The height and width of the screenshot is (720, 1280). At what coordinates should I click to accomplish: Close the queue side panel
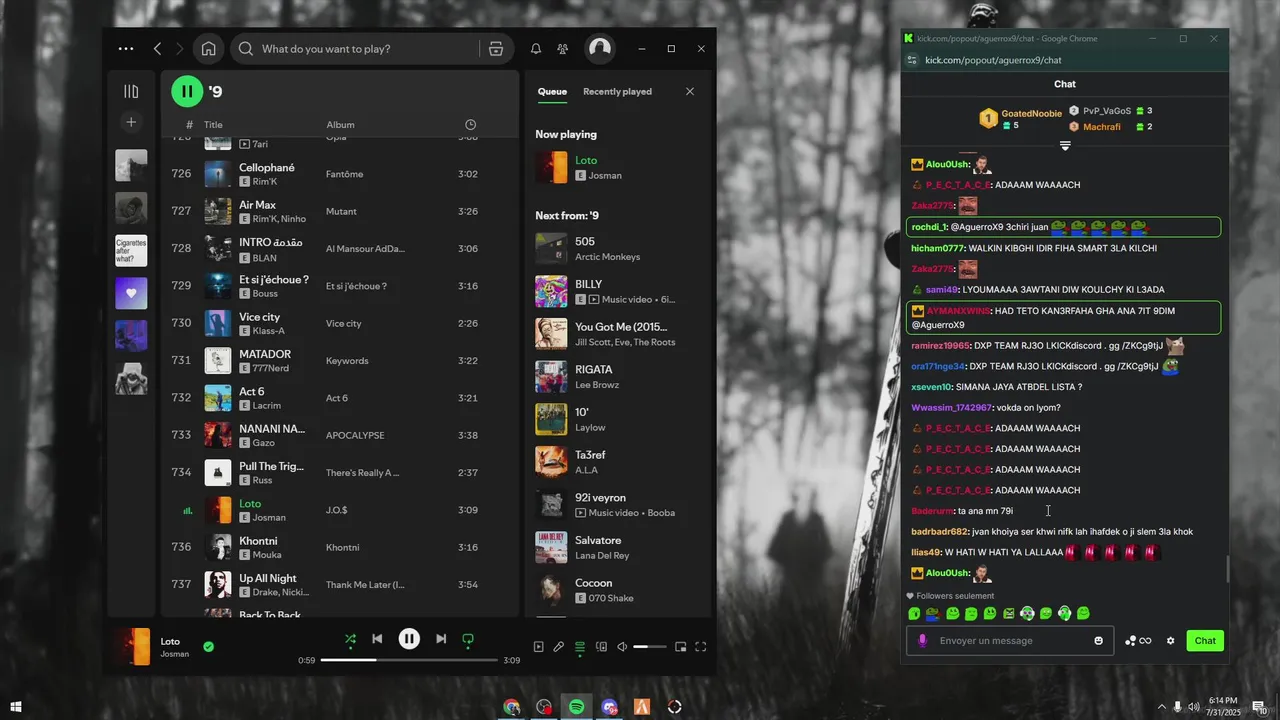[x=690, y=91]
